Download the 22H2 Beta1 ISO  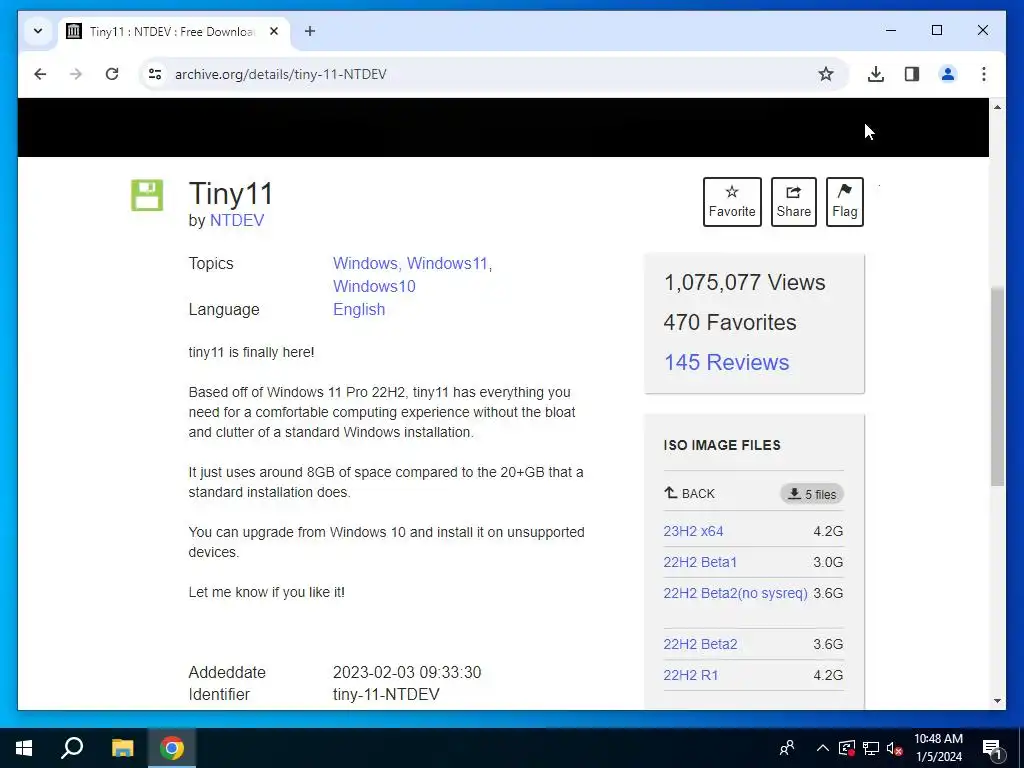tap(700, 562)
